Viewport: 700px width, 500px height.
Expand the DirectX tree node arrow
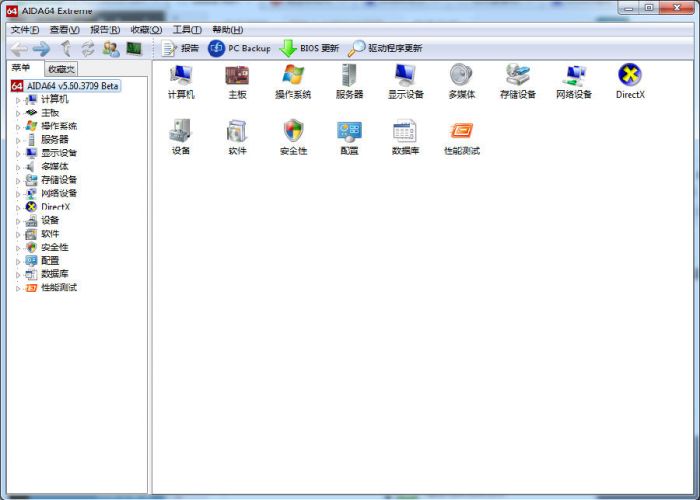click(x=18, y=207)
